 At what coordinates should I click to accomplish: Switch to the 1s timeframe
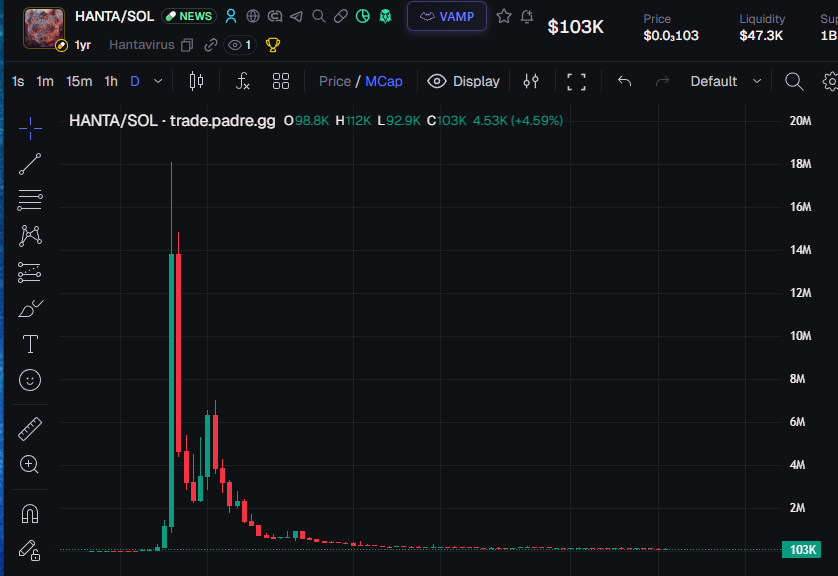(x=18, y=81)
